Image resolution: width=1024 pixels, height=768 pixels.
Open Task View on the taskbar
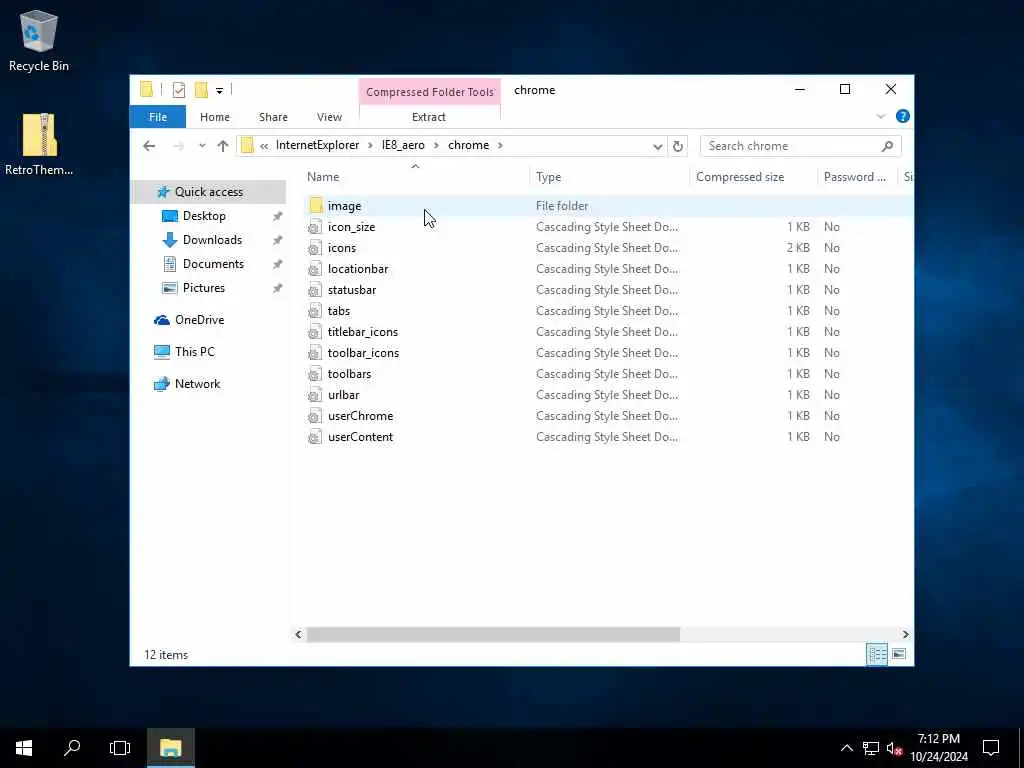(120, 748)
